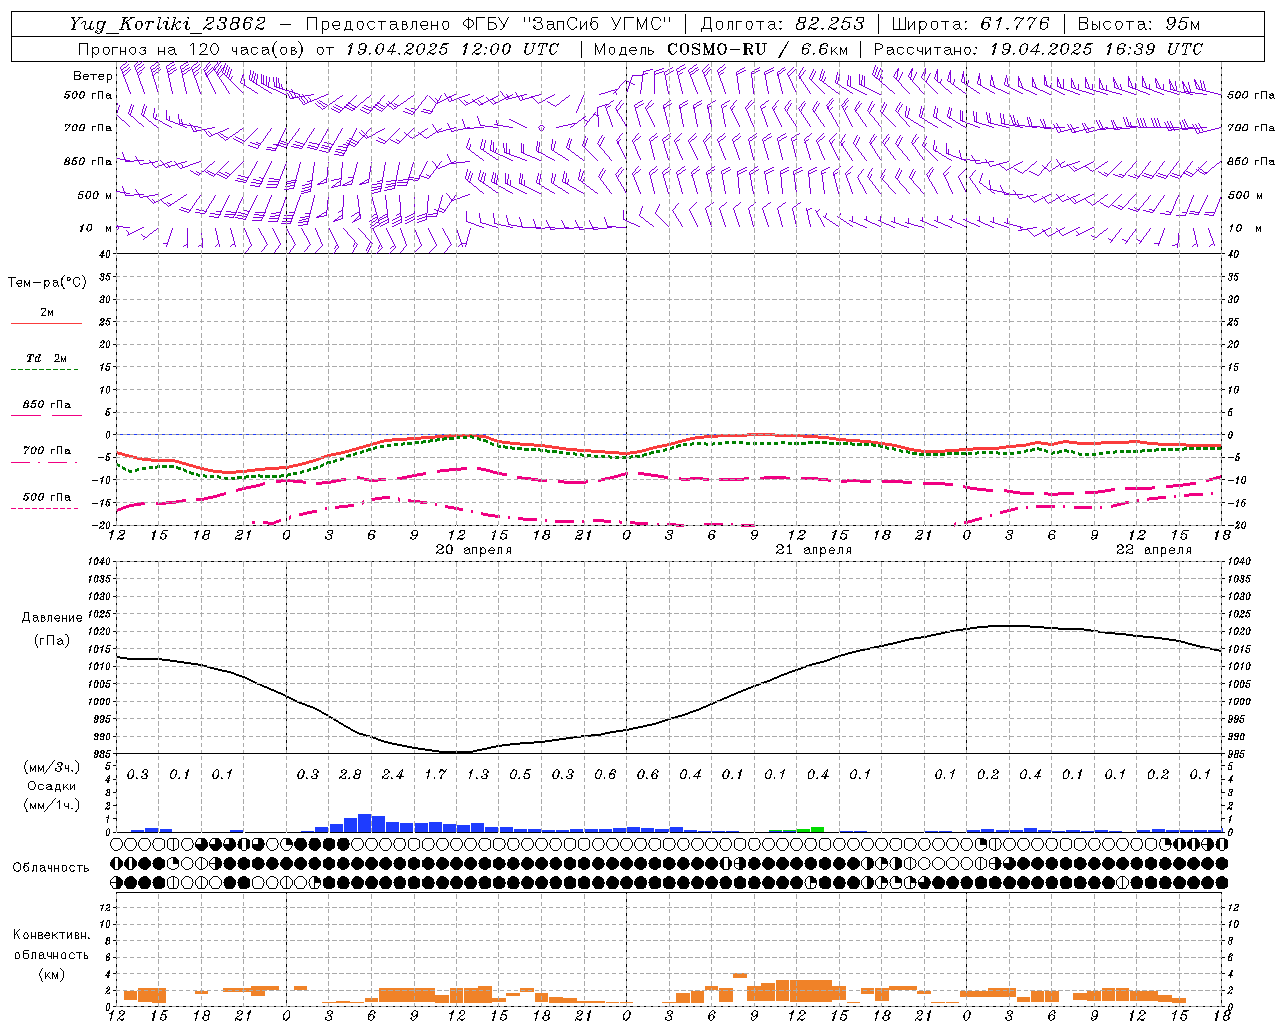Click the 'Облачность' cloud cover label
The image size is (1280, 1024).
click(51, 868)
